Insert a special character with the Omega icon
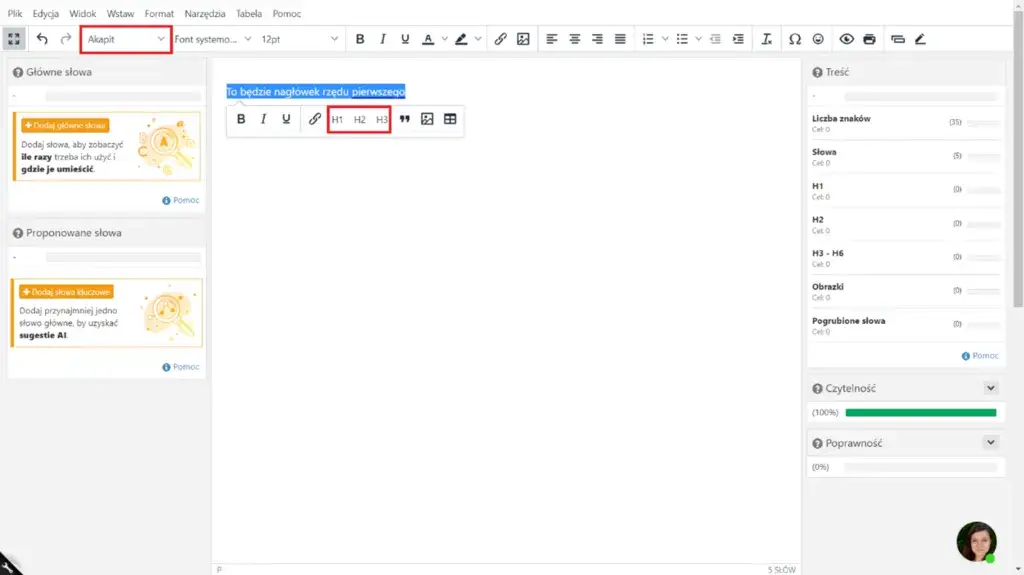Screen dimensions: 1024x575 coord(795,39)
